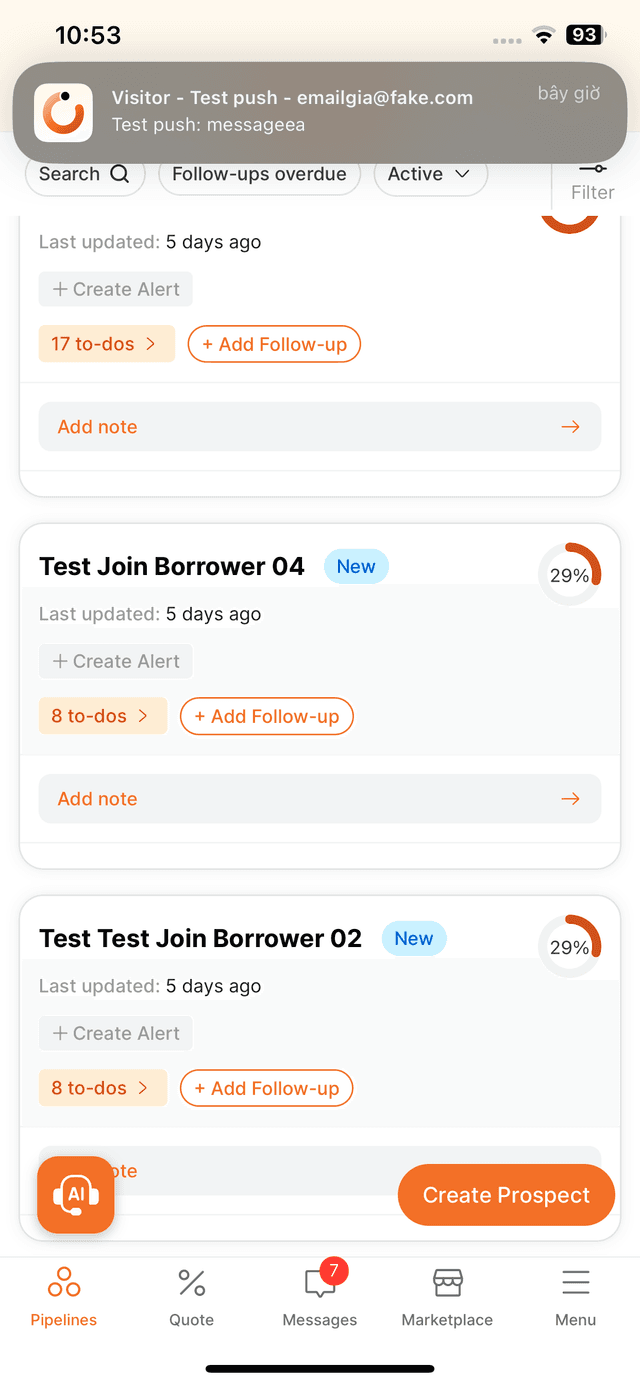This screenshot has width=640, height=1385.
Task: Open the Test Test Join Borrower 02 card title
Action: coord(200,939)
